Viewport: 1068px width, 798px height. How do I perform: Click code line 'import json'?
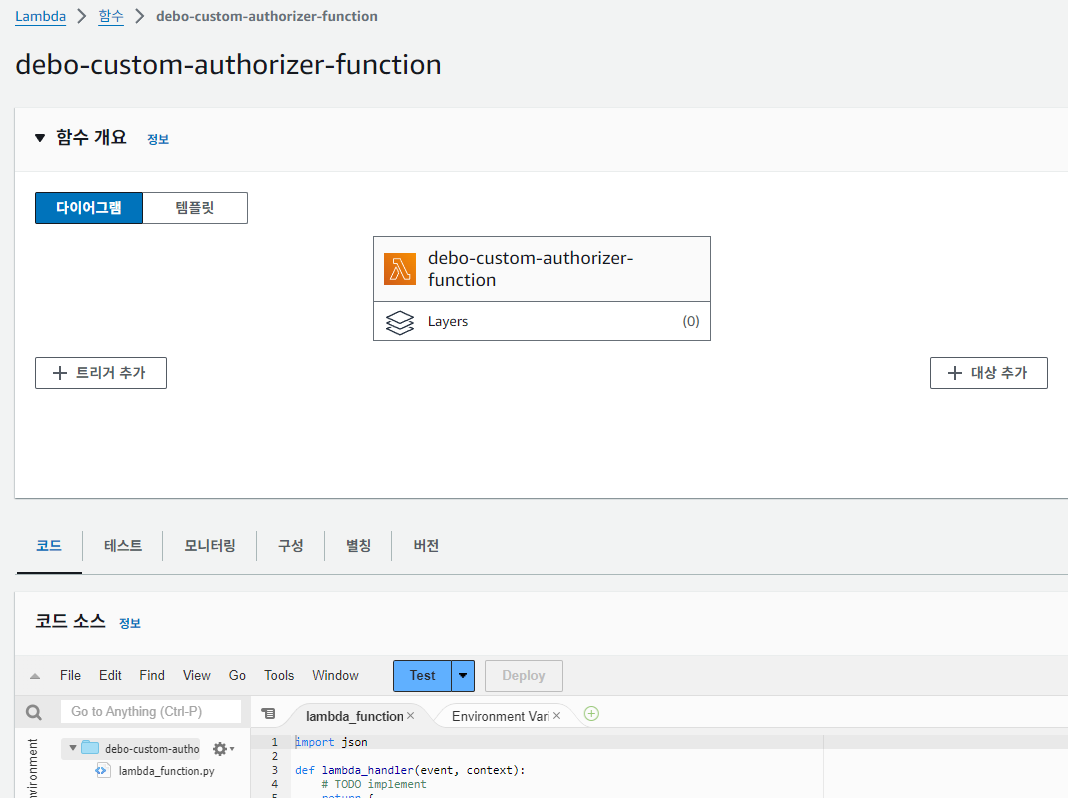coord(331,742)
